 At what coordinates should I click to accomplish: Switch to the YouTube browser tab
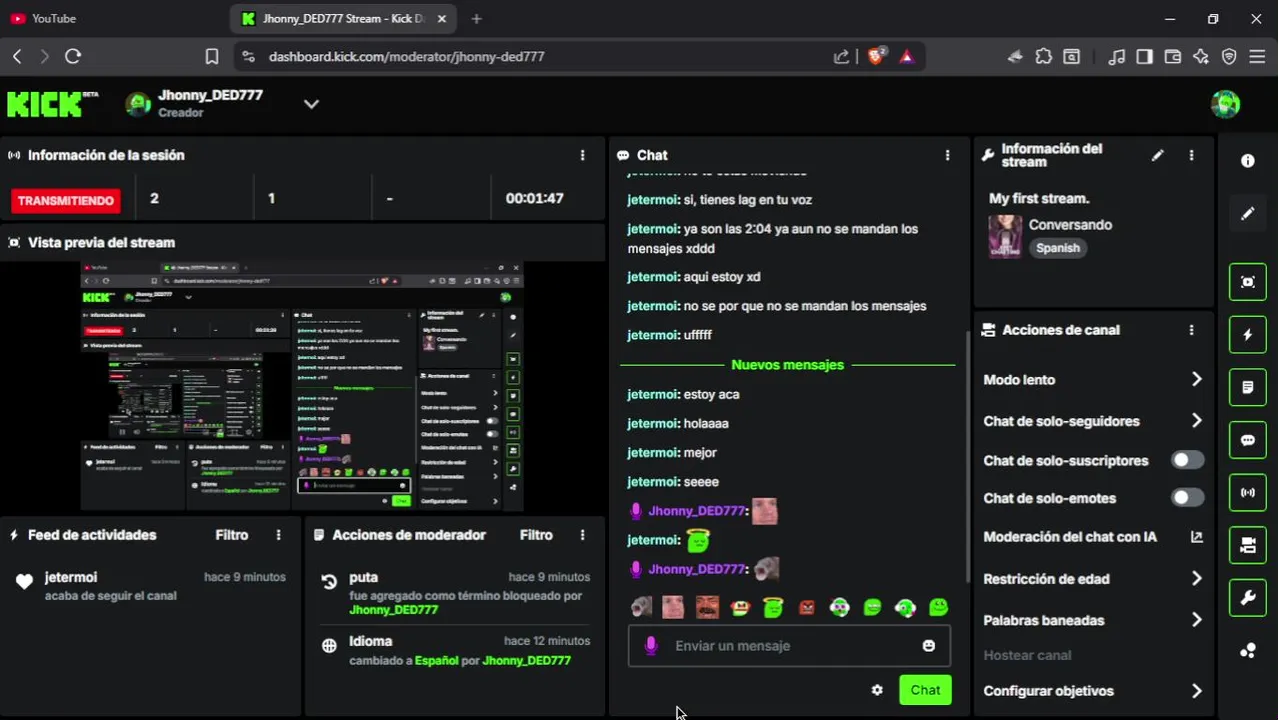[x=115, y=18]
